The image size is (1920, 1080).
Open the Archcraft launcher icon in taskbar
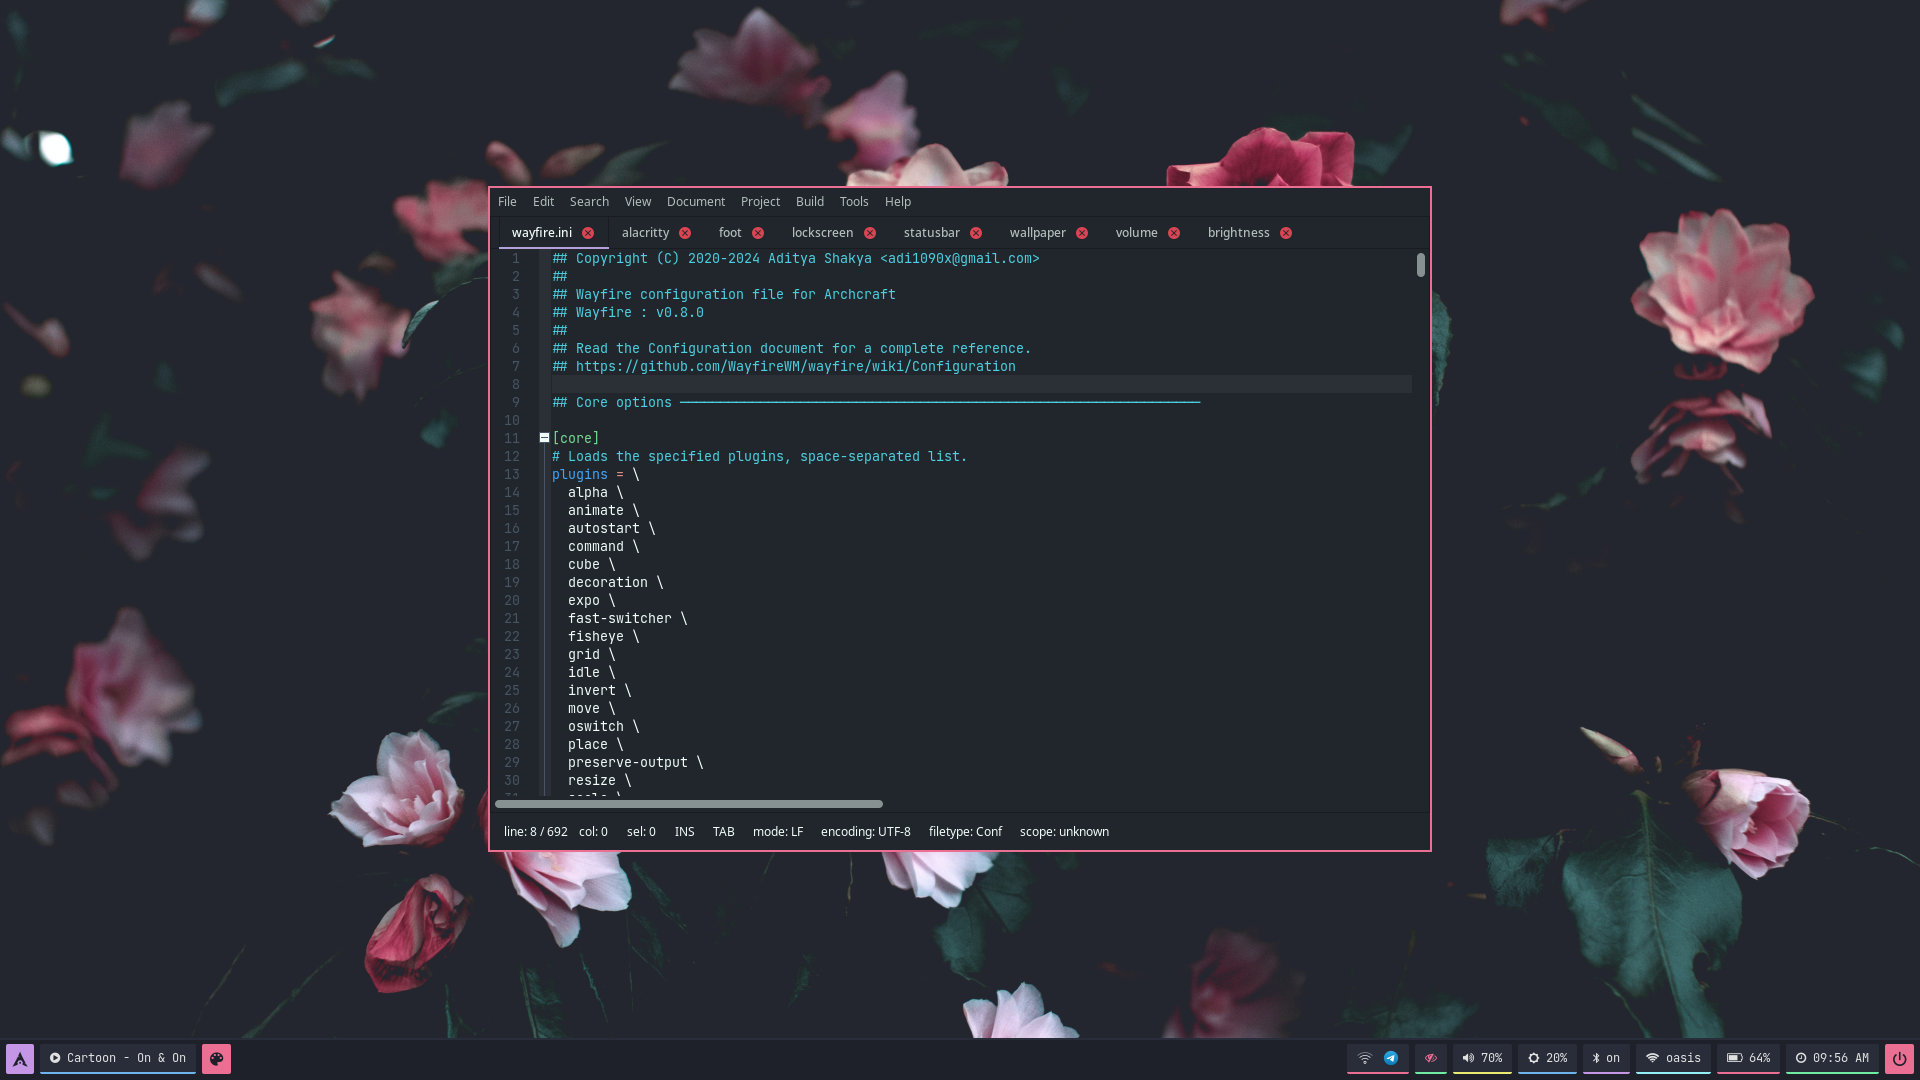[20, 1058]
